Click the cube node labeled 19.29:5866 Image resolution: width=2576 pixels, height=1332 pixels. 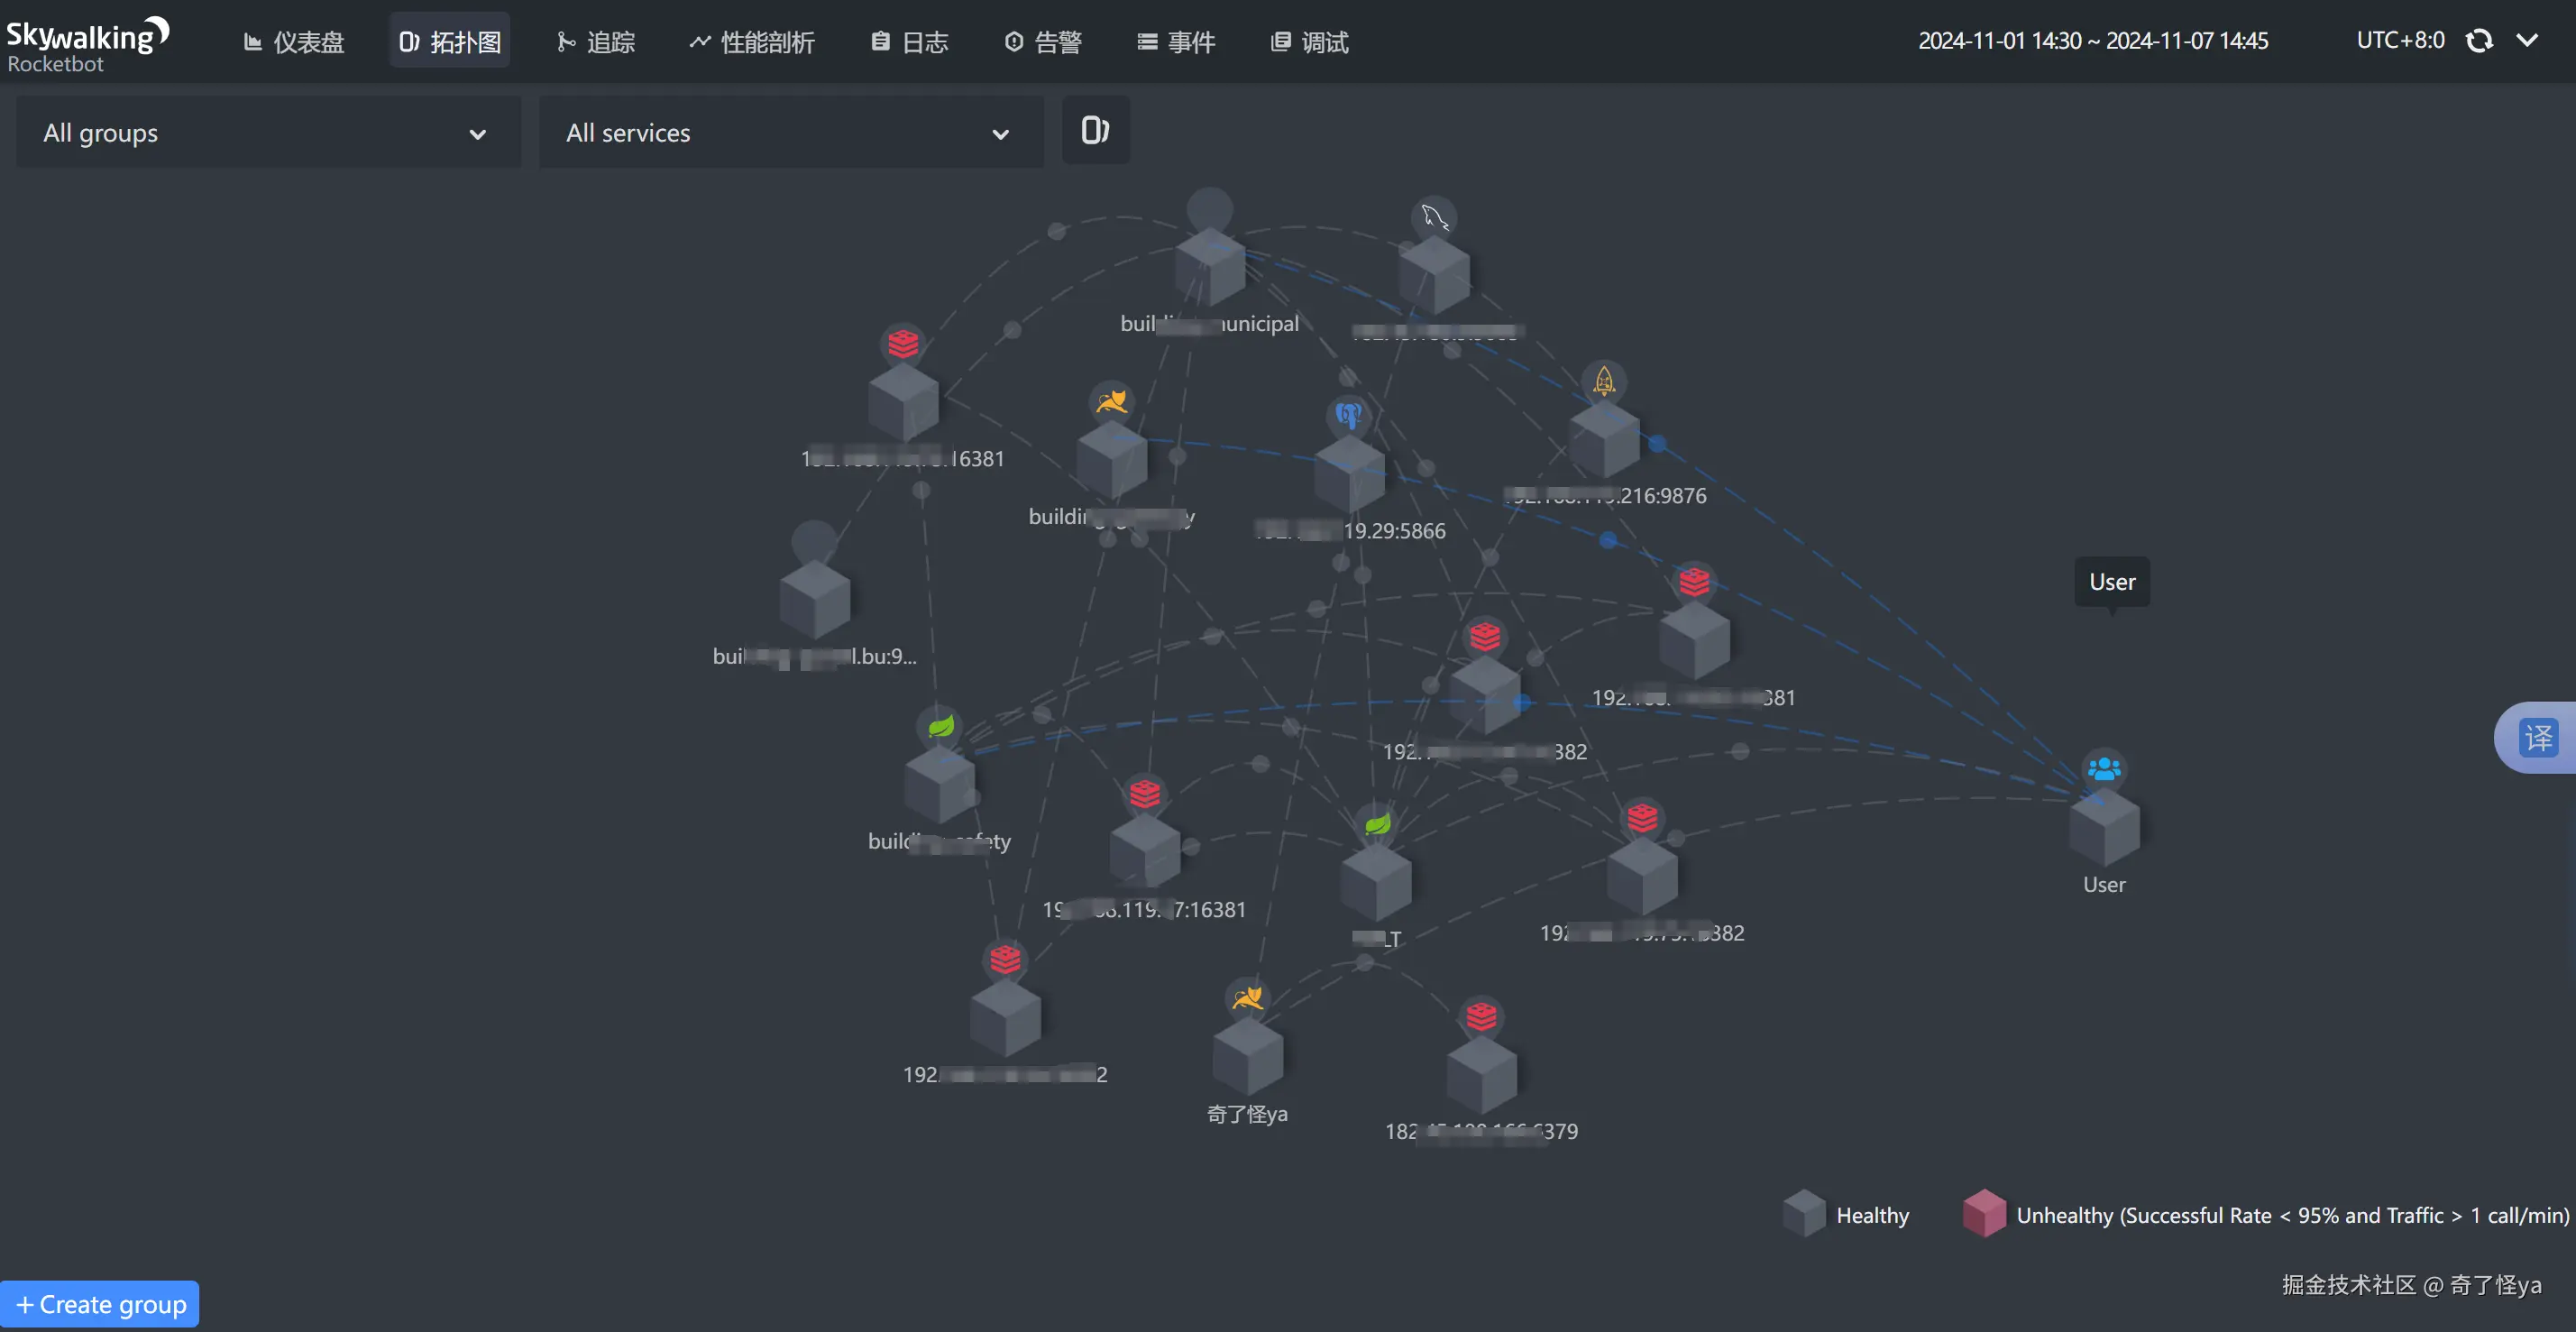point(1349,475)
